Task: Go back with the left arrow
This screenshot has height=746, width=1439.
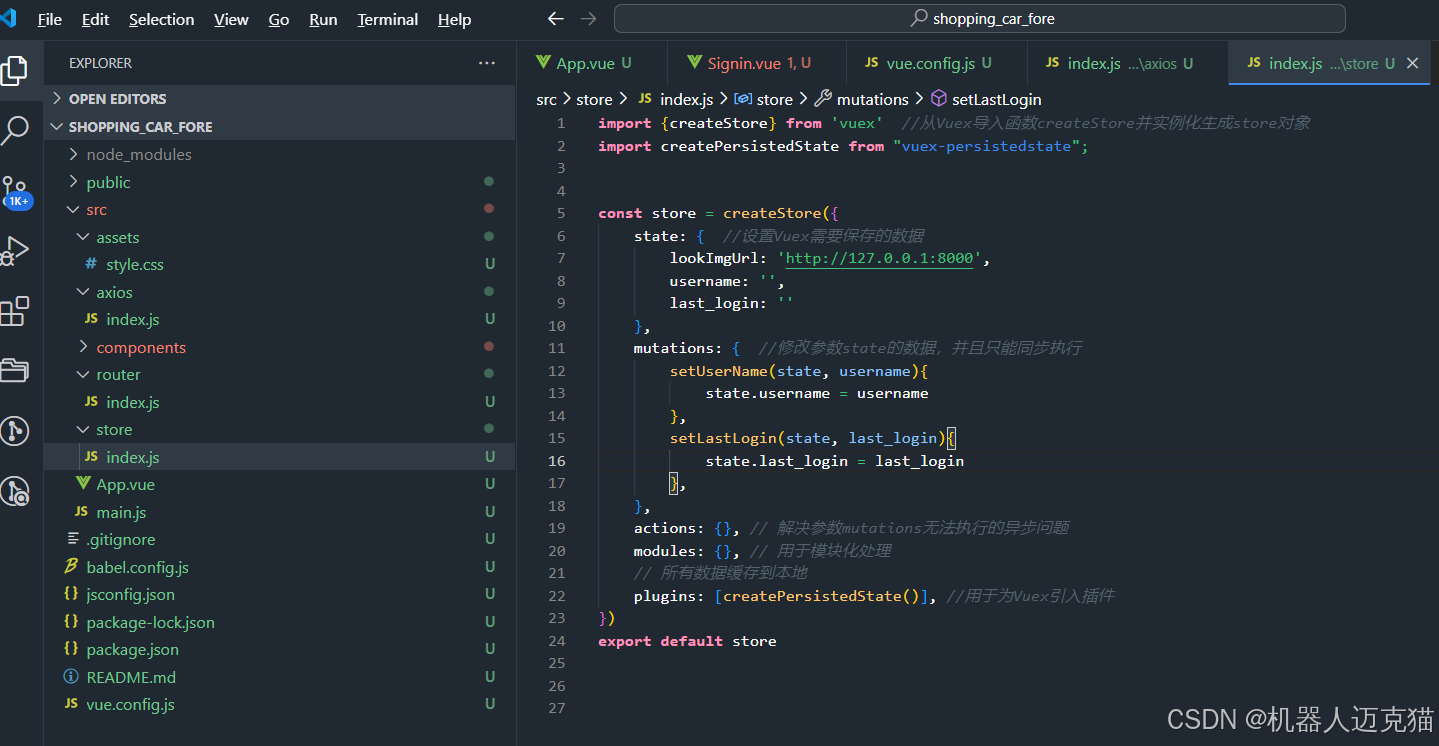Action: (x=556, y=19)
